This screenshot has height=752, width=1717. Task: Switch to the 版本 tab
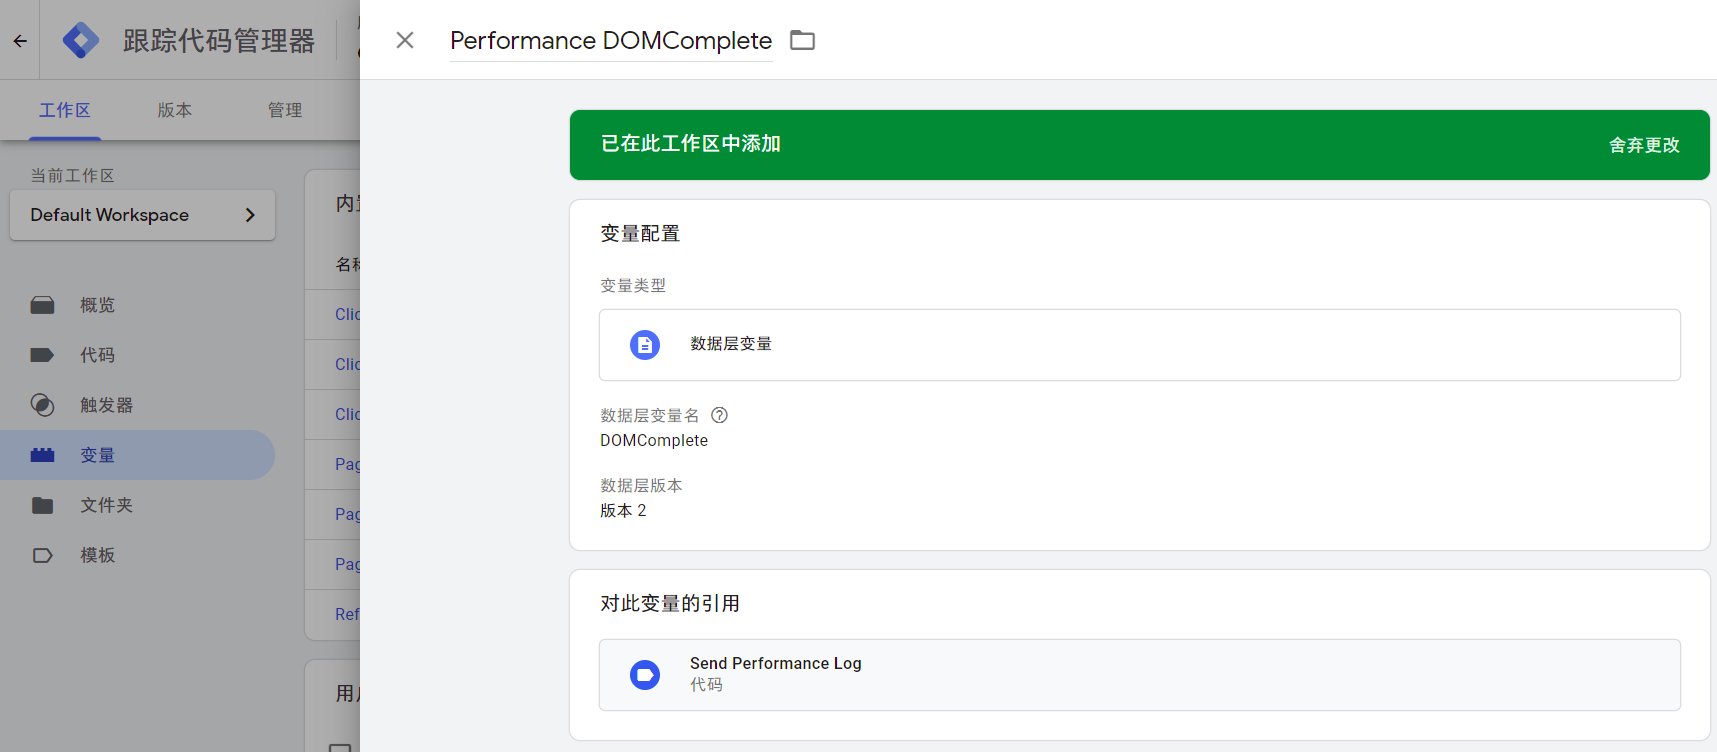(x=175, y=110)
